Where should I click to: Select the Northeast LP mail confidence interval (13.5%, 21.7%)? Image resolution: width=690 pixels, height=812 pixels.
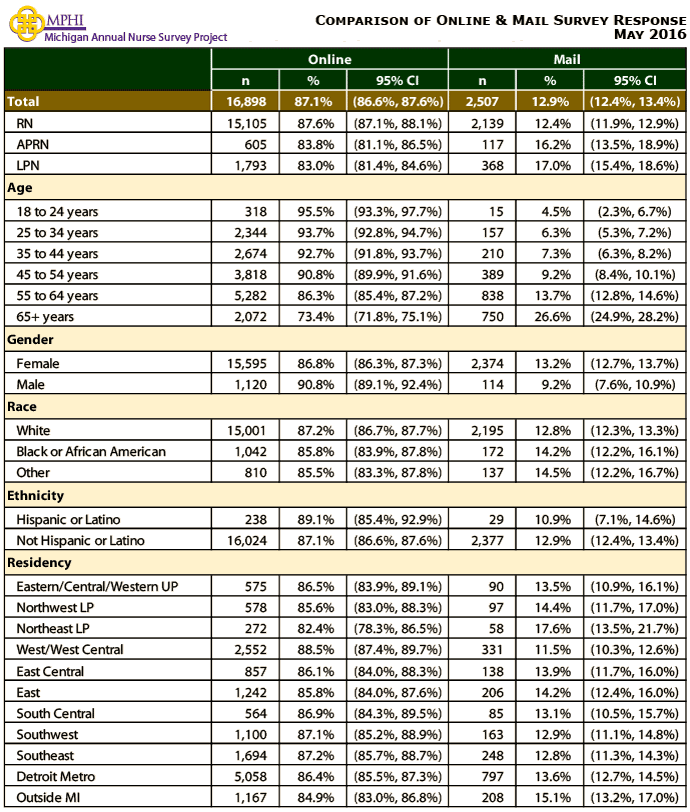635,629
